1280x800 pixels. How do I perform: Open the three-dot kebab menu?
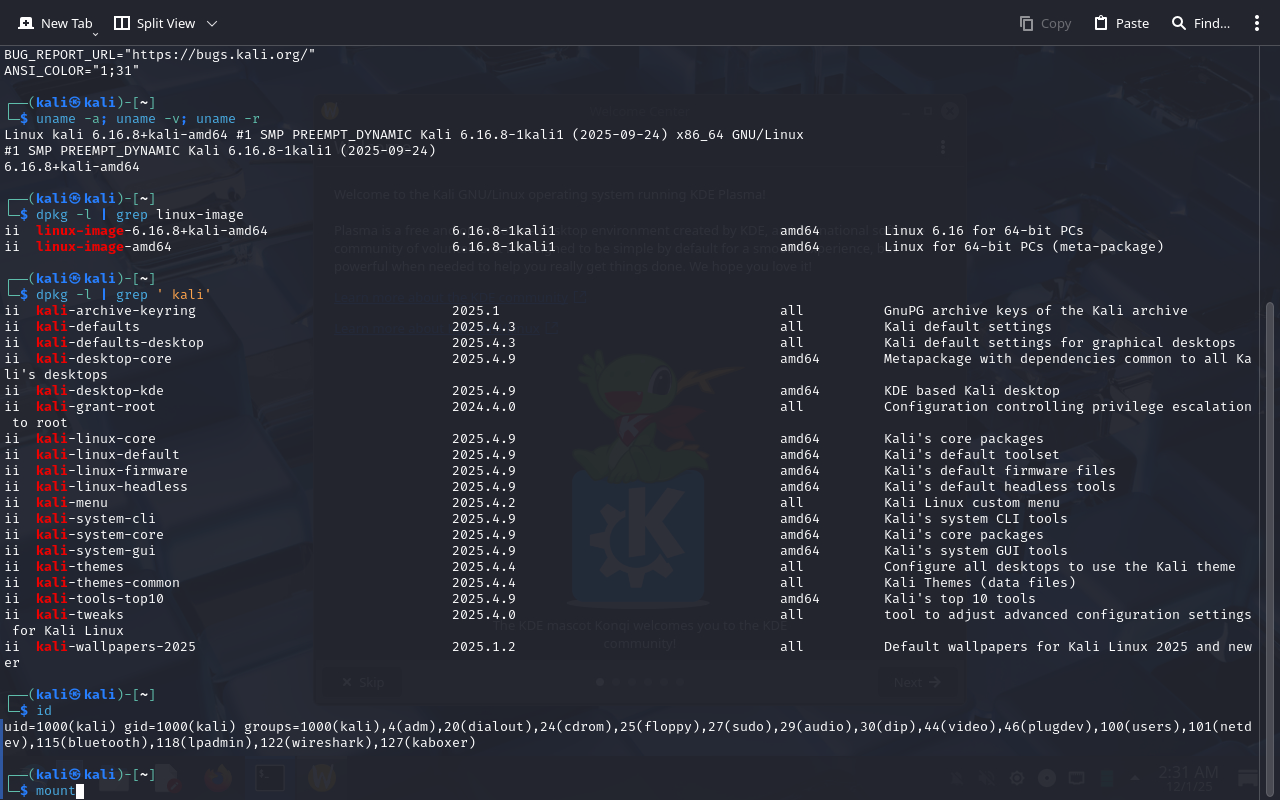click(1257, 23)
